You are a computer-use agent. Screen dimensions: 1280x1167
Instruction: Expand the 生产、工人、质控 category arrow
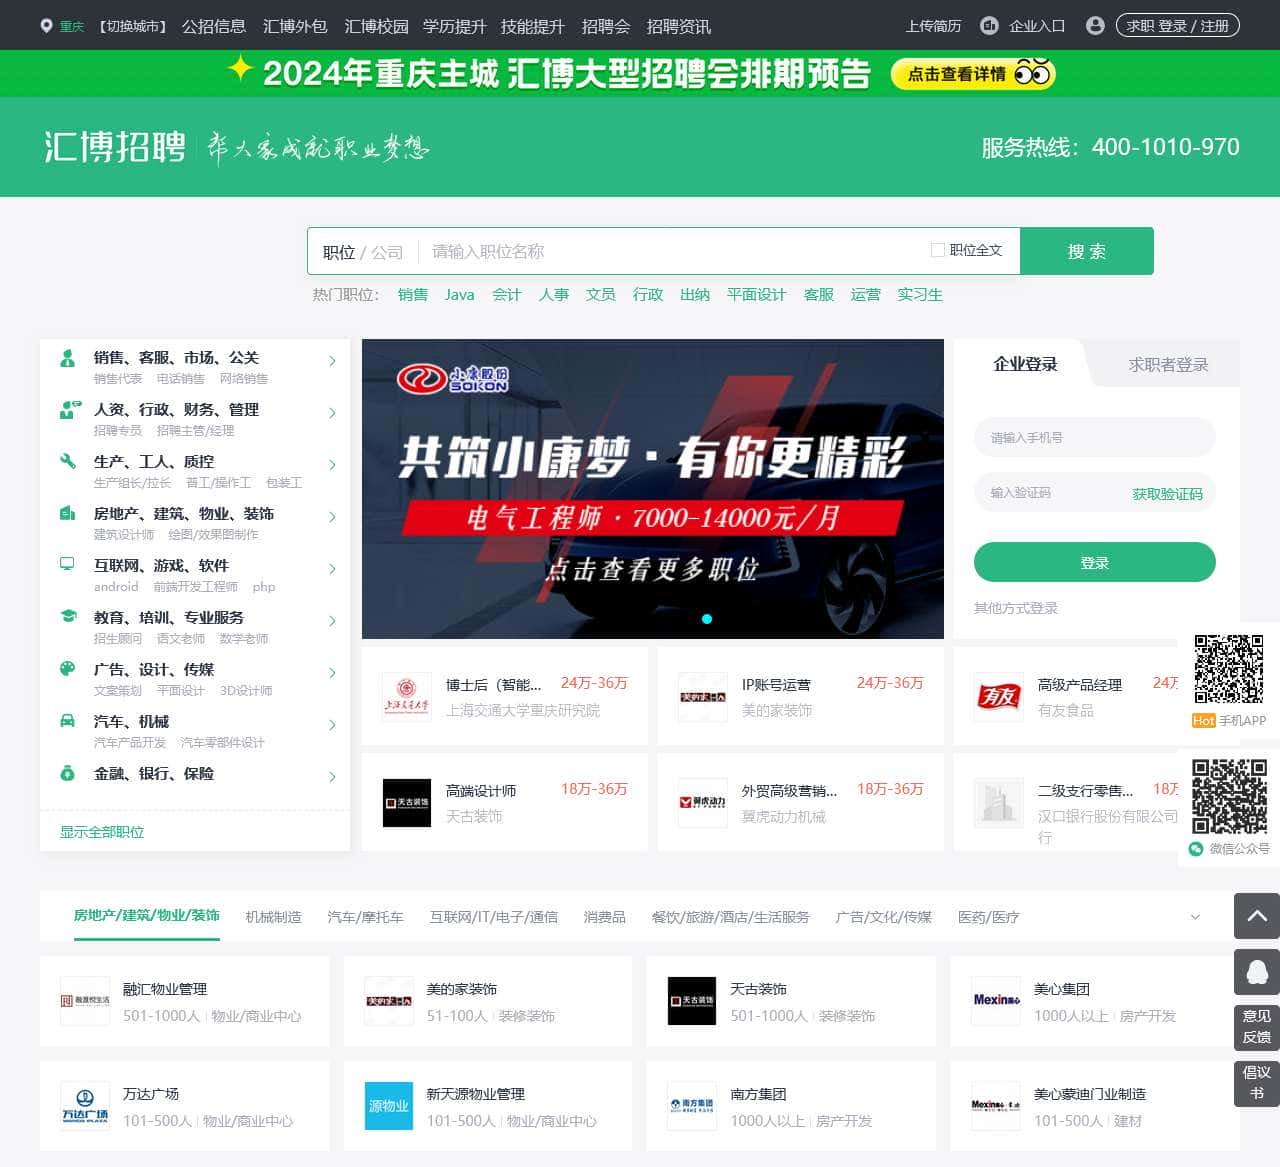[332, 465]
